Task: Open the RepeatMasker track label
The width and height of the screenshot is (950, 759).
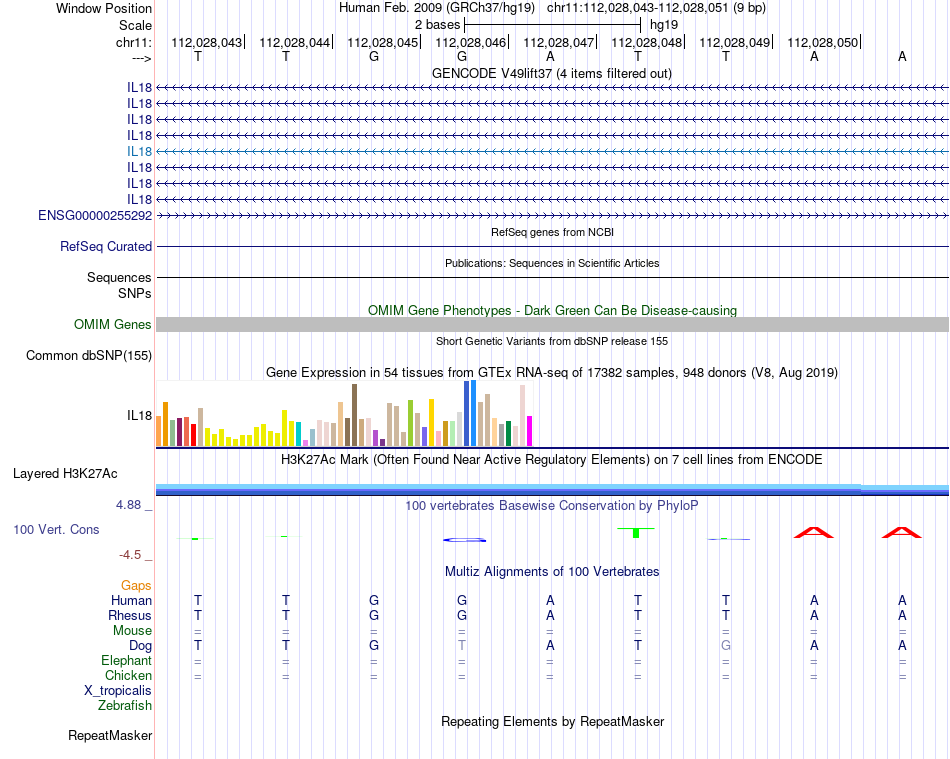Action: click(x=110, y=735)
